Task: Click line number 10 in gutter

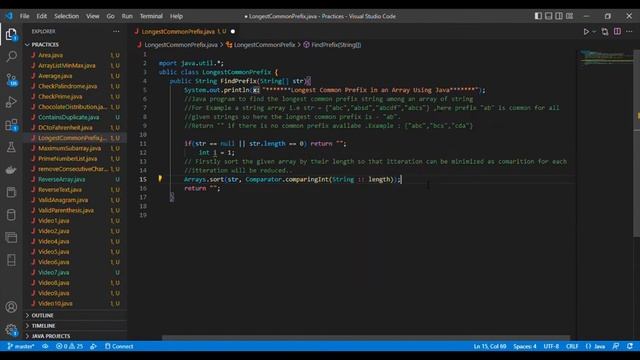Action: 143,135
